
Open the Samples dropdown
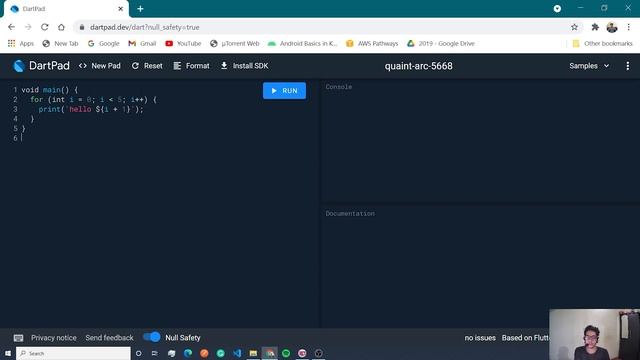click(589, 66)
